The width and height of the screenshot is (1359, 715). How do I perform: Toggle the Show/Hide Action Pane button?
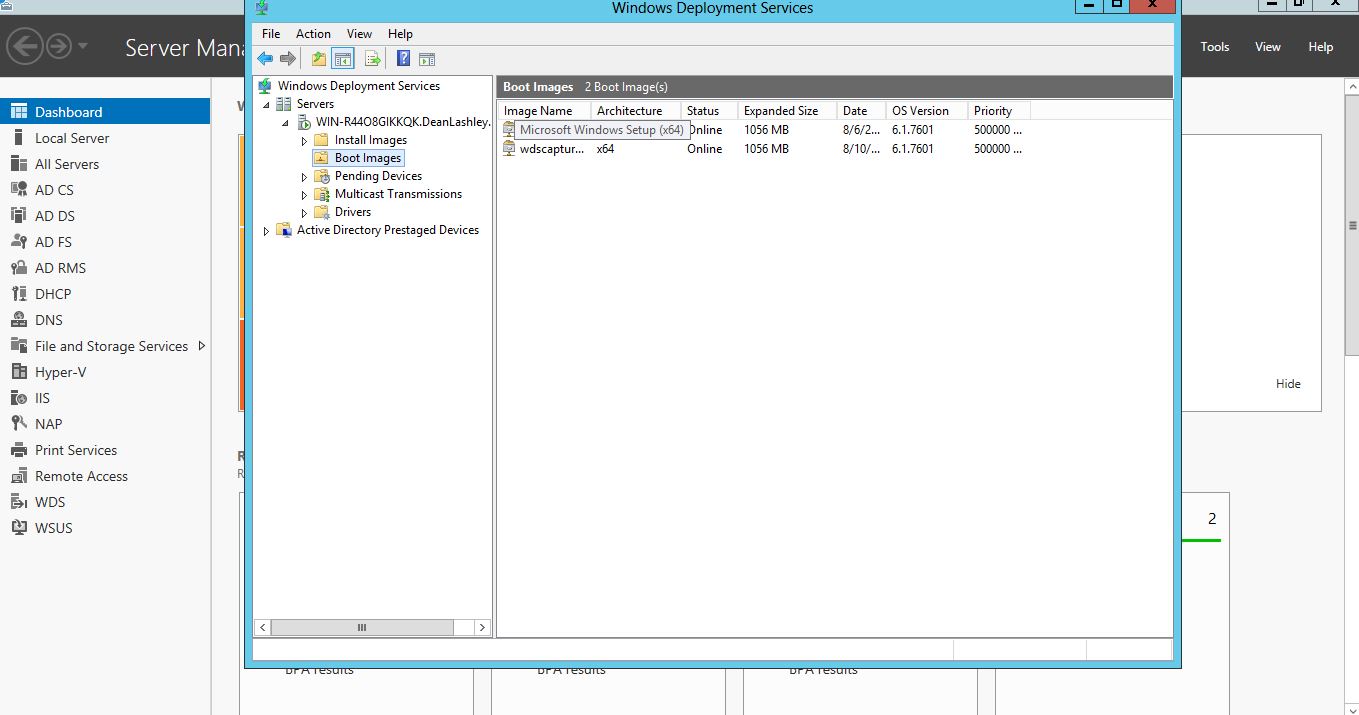[x=427, y=59]
